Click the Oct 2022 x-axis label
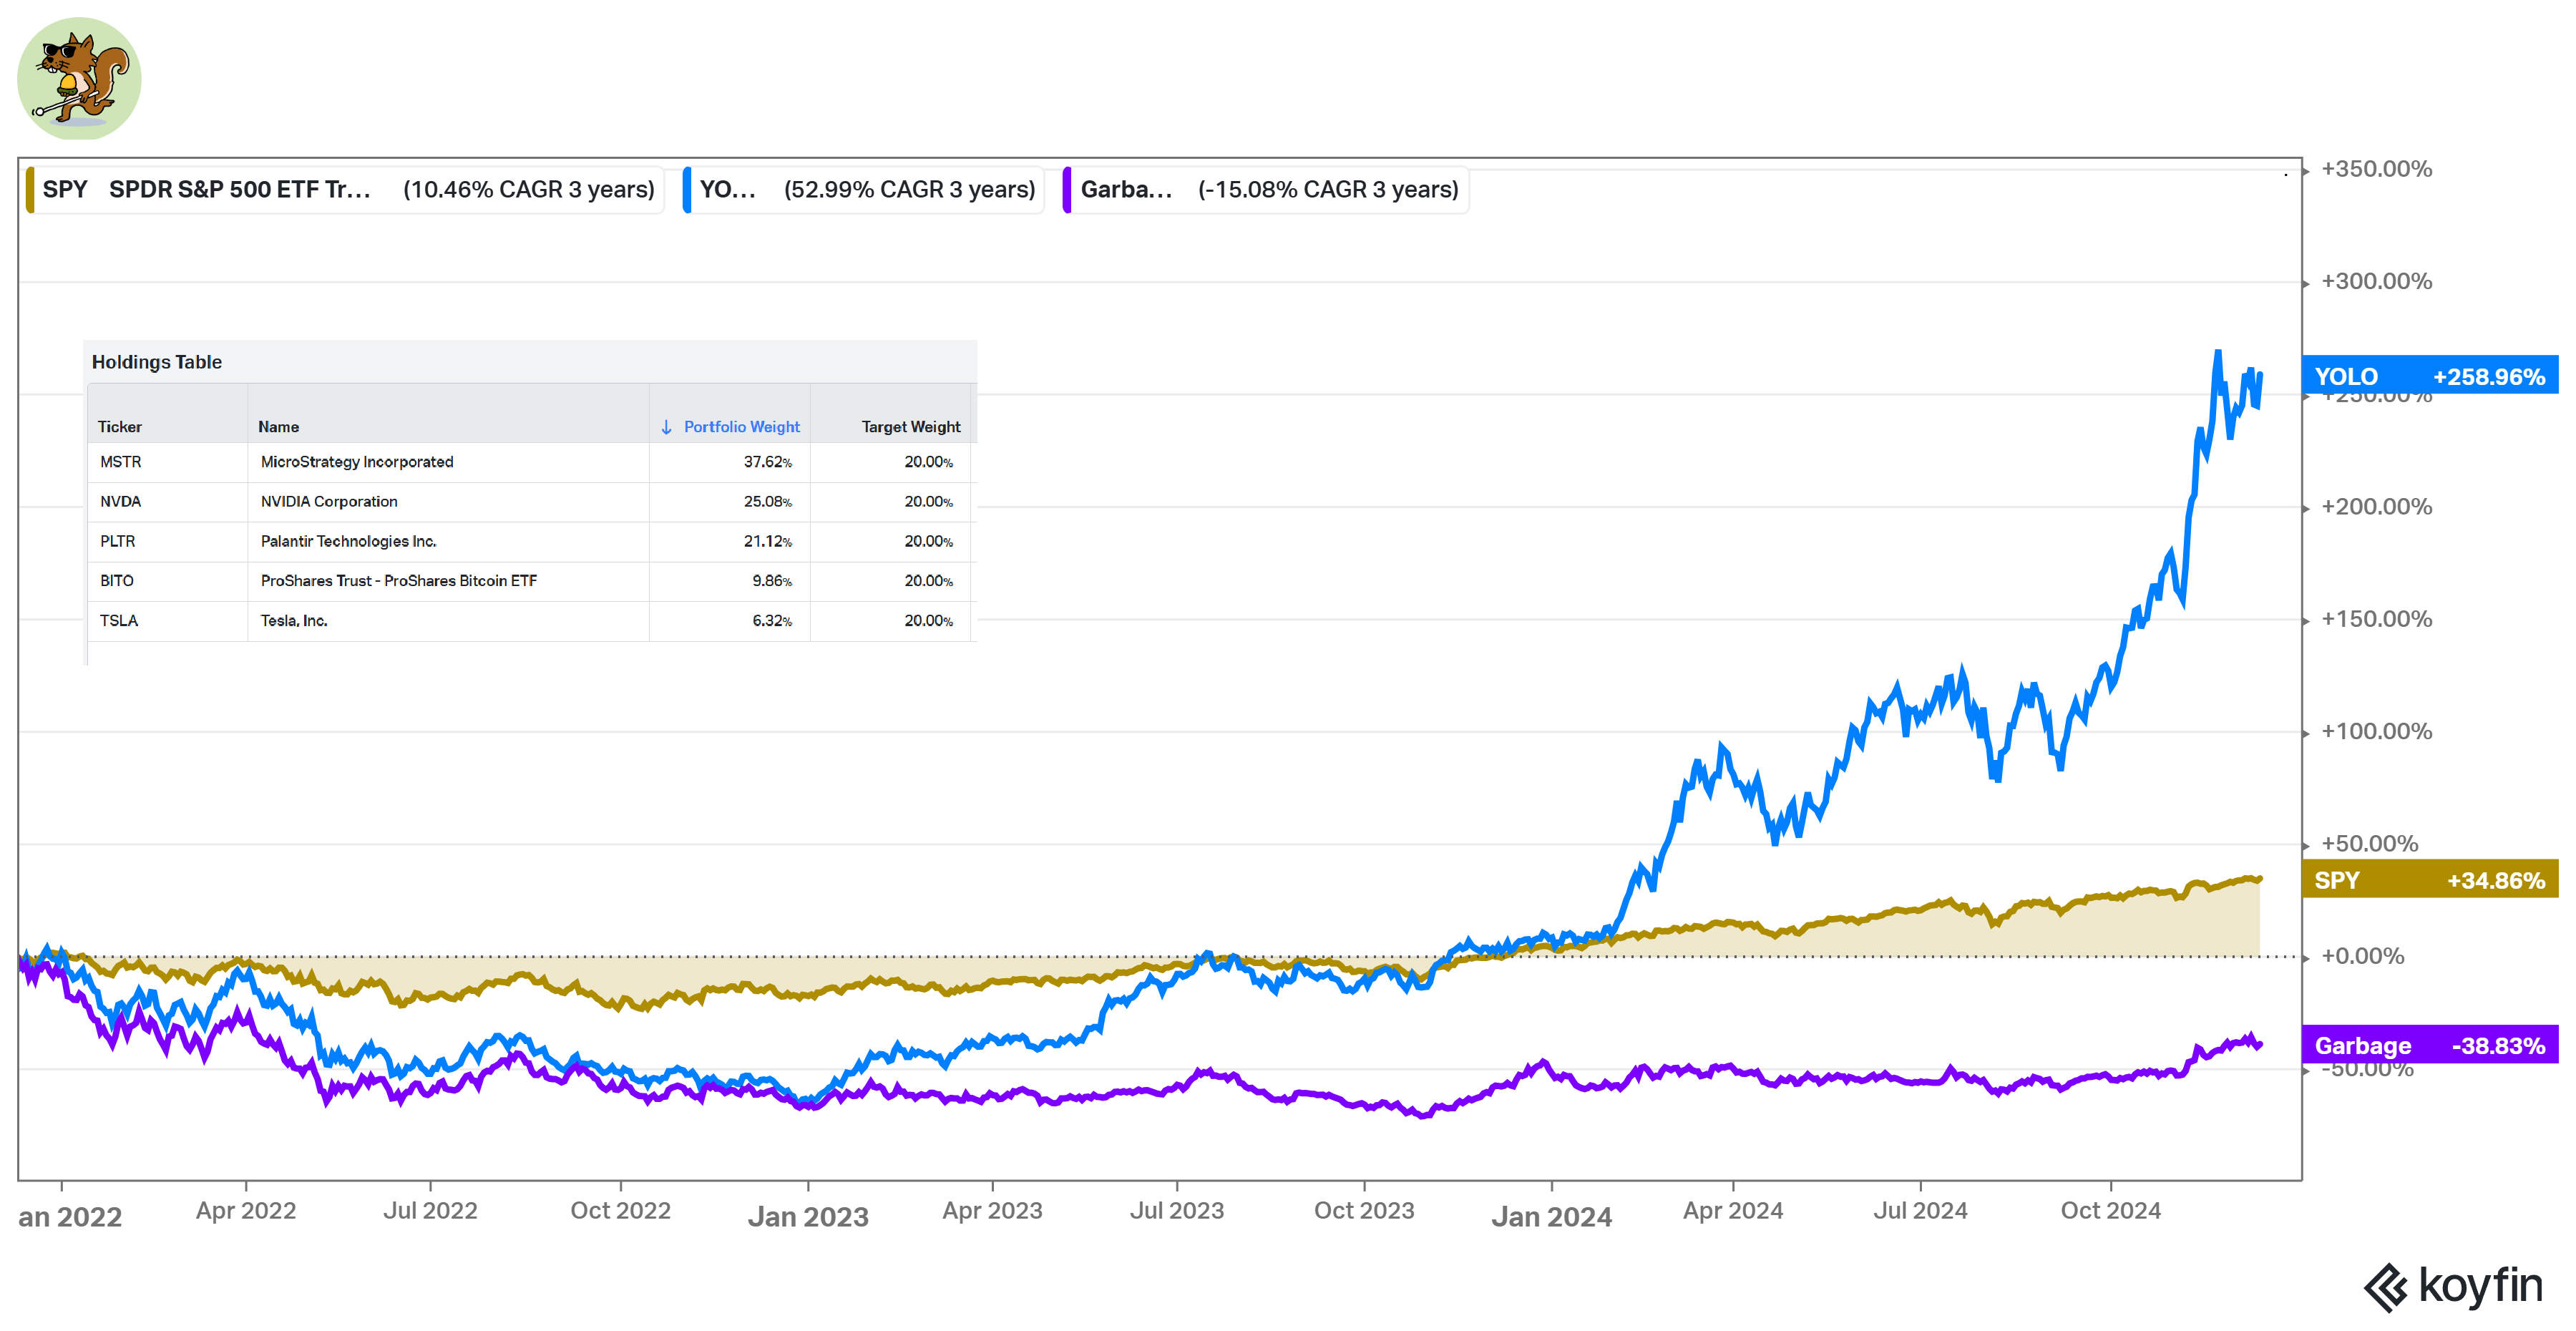This screenshot has width=2576, height=1331. [620, 1211]
